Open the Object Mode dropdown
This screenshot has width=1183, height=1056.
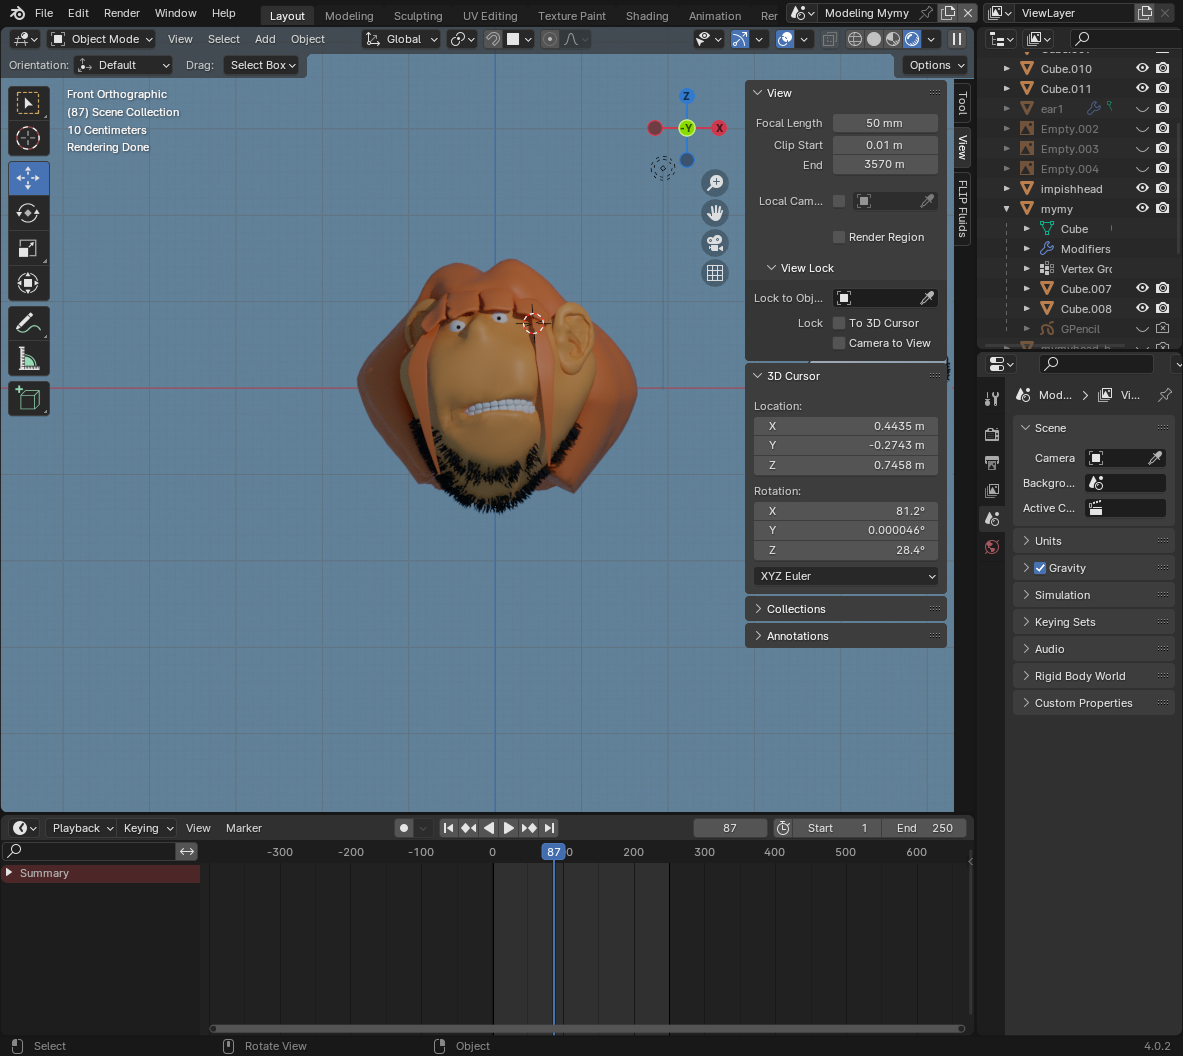pos(102,39)
